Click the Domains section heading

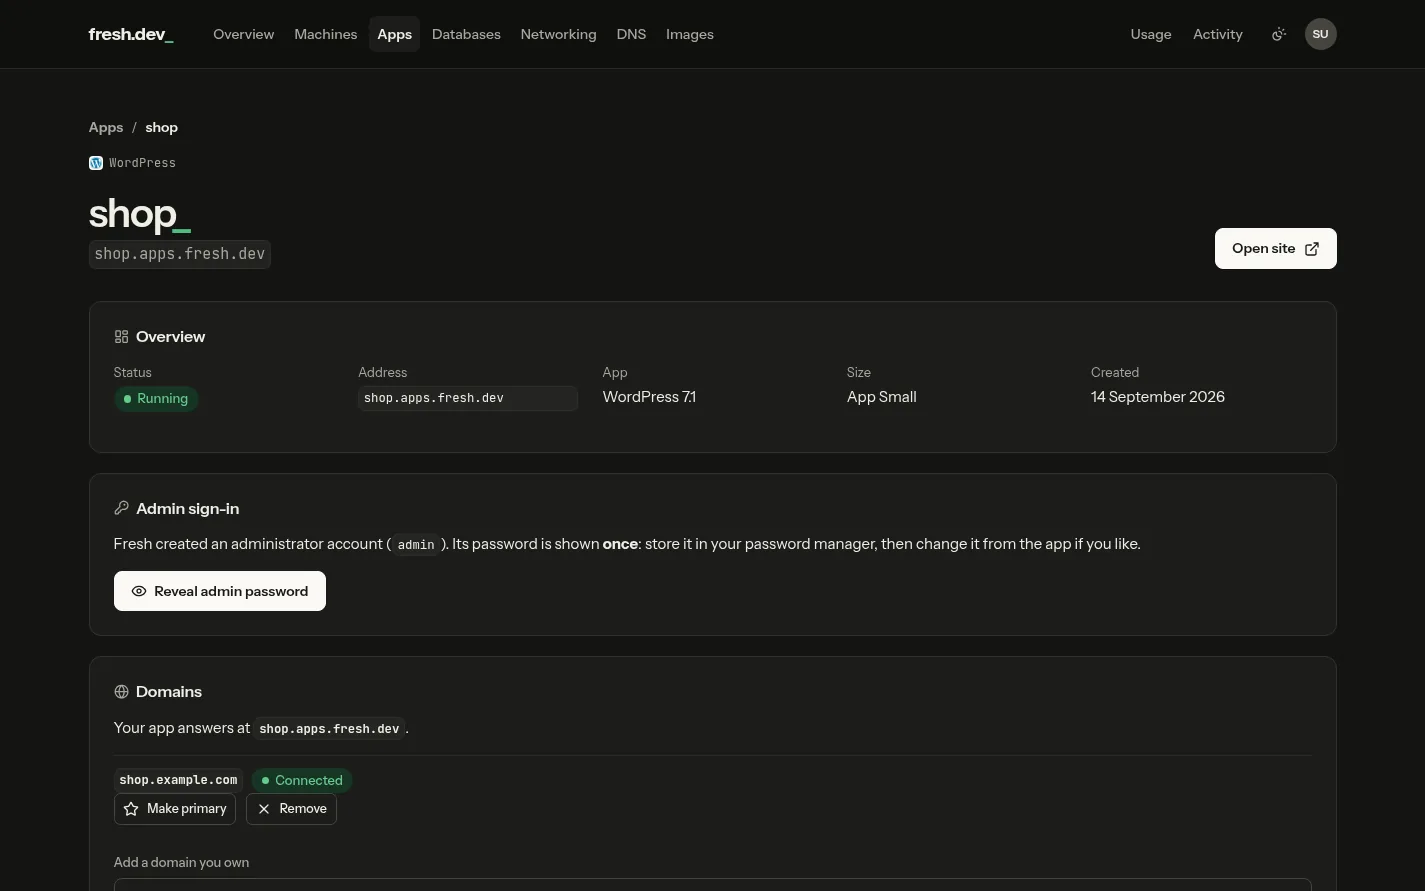point(169,692)
